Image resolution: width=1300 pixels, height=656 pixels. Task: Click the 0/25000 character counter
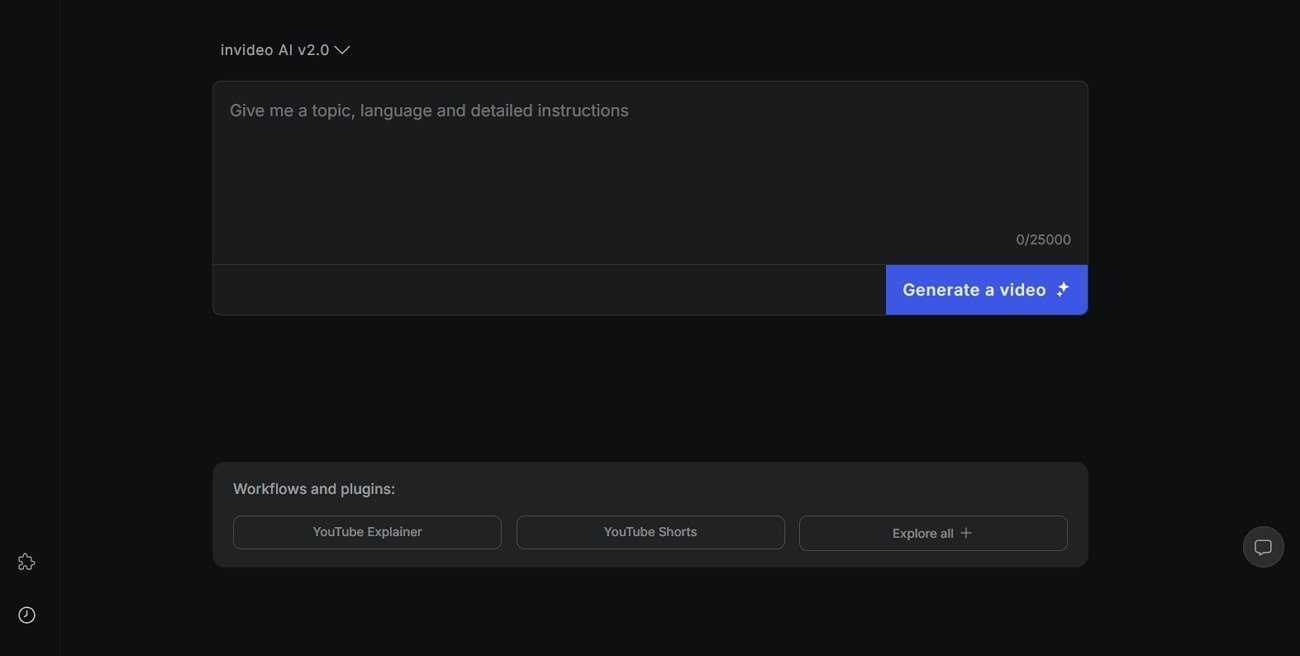(x=1043, y=240)
